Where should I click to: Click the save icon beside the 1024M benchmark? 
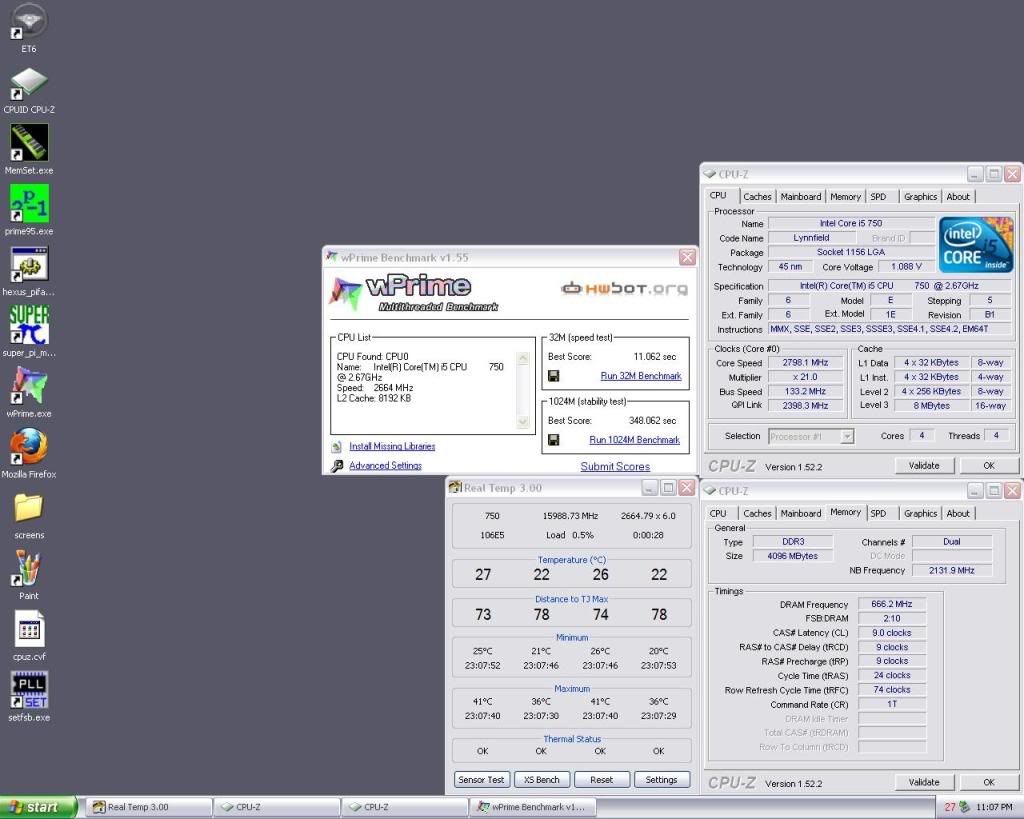[x=553, y=440]
